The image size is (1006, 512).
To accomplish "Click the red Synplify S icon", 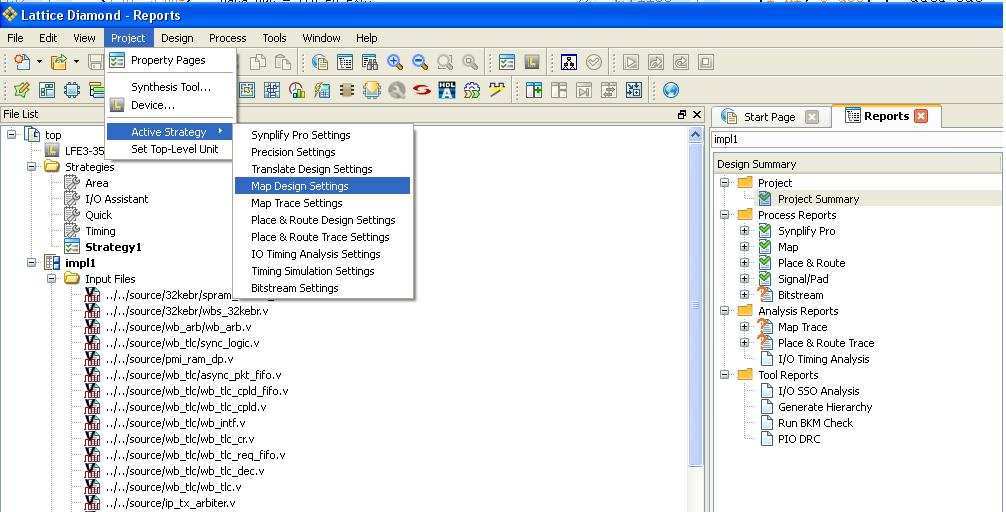I will (x=422, y=90).
